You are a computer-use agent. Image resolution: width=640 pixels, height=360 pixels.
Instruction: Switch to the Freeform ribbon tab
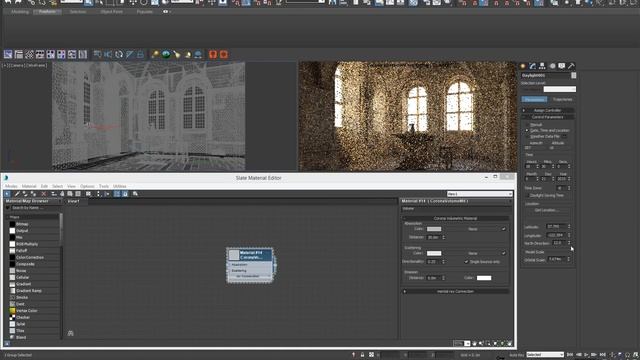47,12
